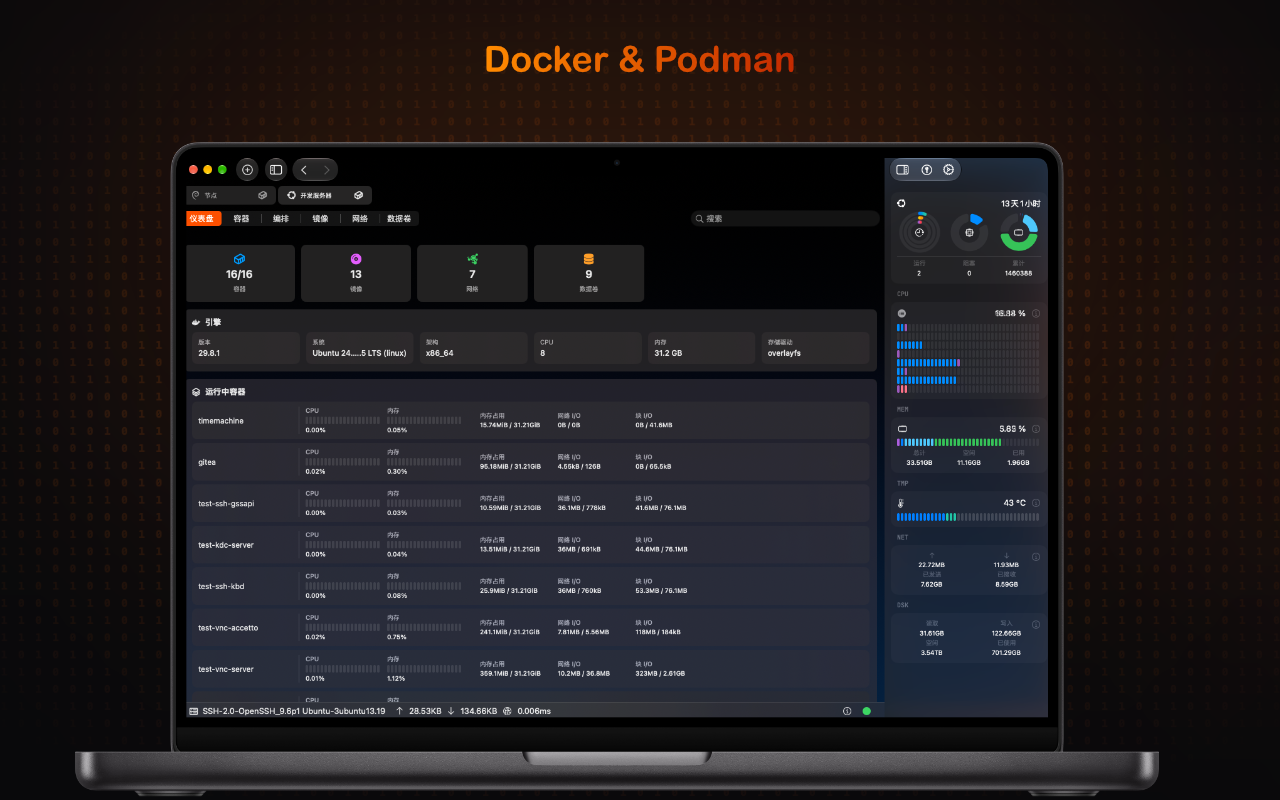
Task: Open the CPU section info icon
Action: pyautogui.click(x=1035, y=313)
